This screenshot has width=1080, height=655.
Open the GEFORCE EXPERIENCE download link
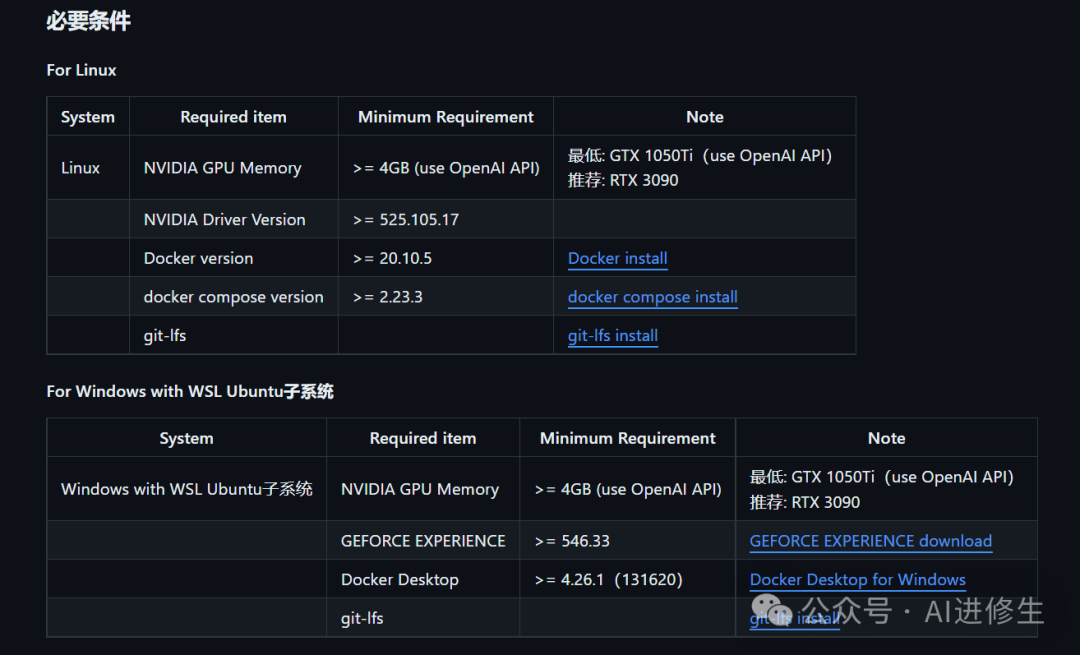(870, 541)
